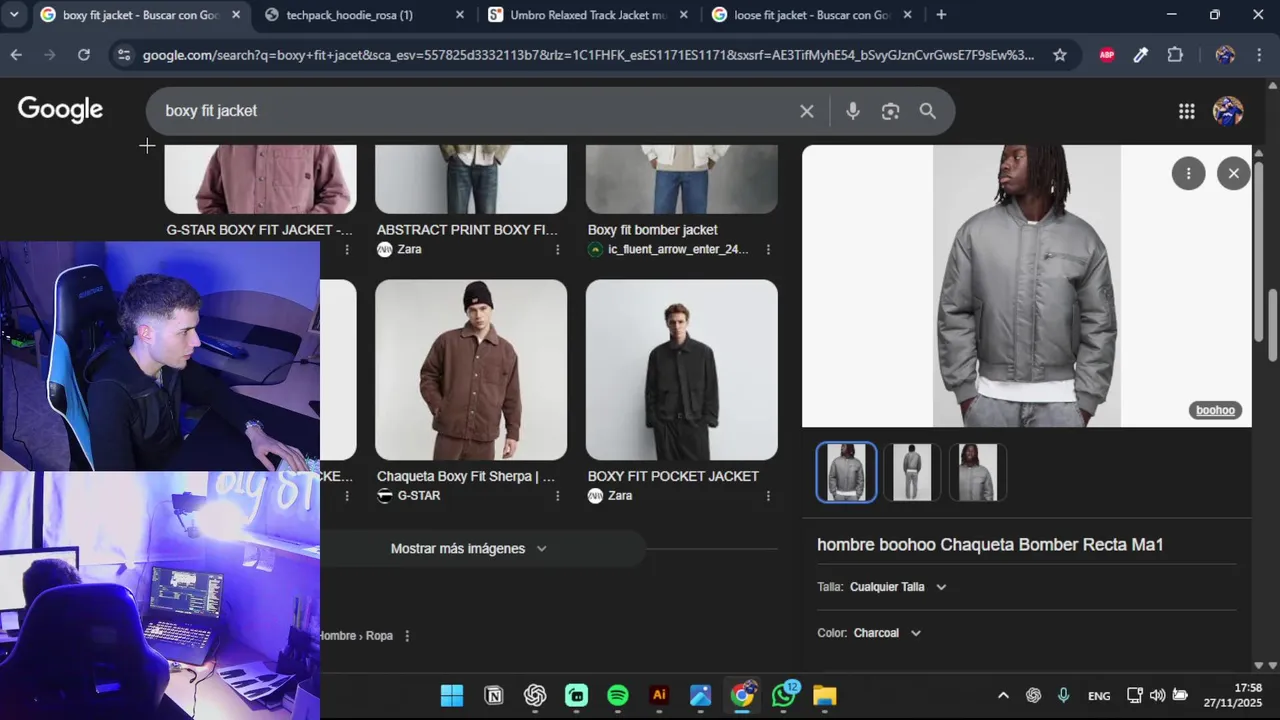
Task: Show hidden system tray icons
Action: 1003,696
